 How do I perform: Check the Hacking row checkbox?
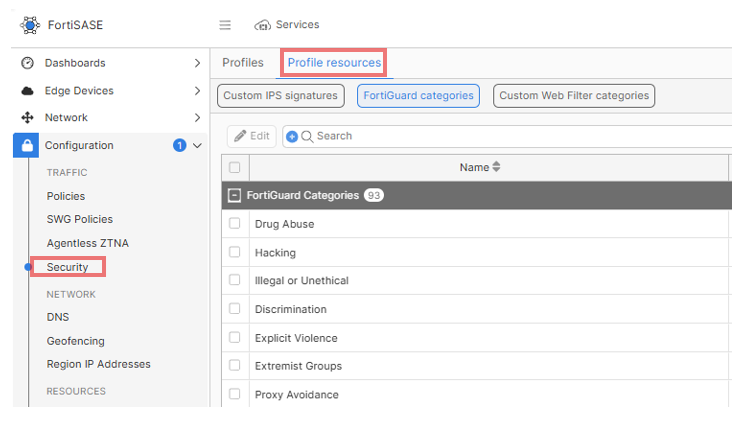235,252
